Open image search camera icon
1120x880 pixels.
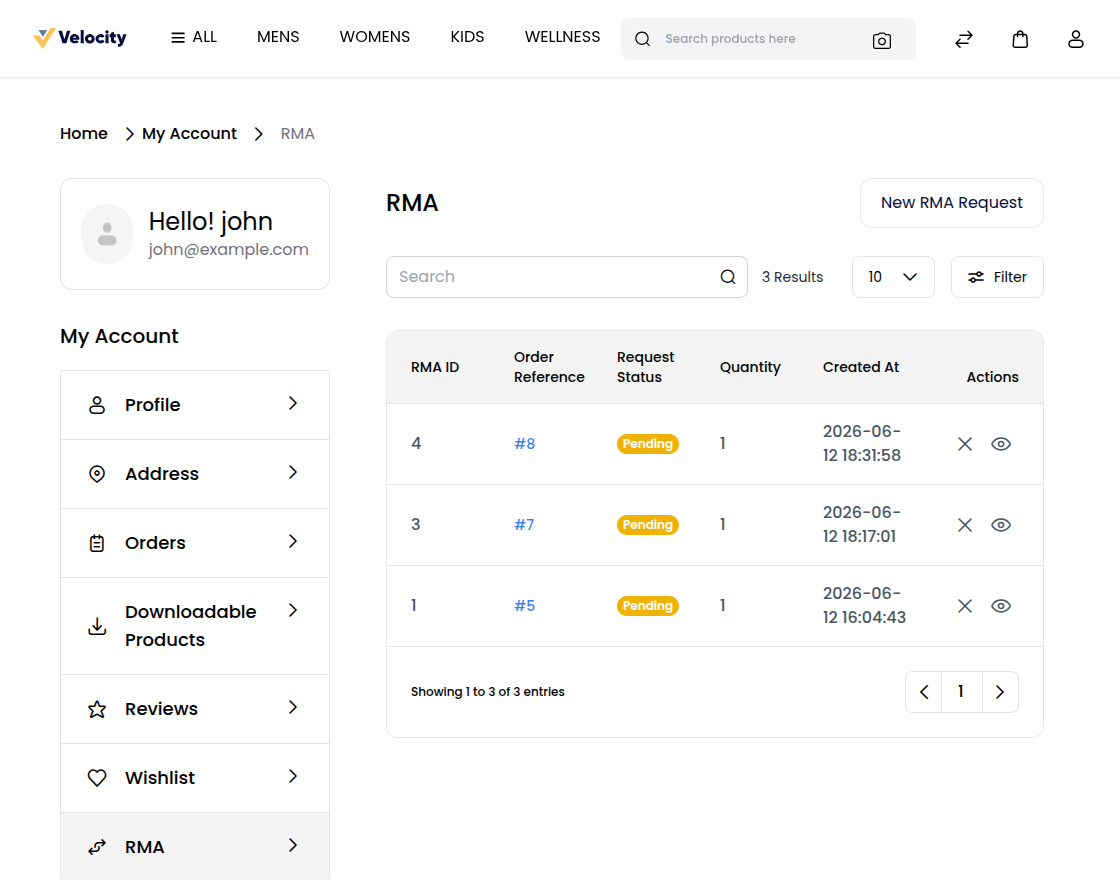881,41
